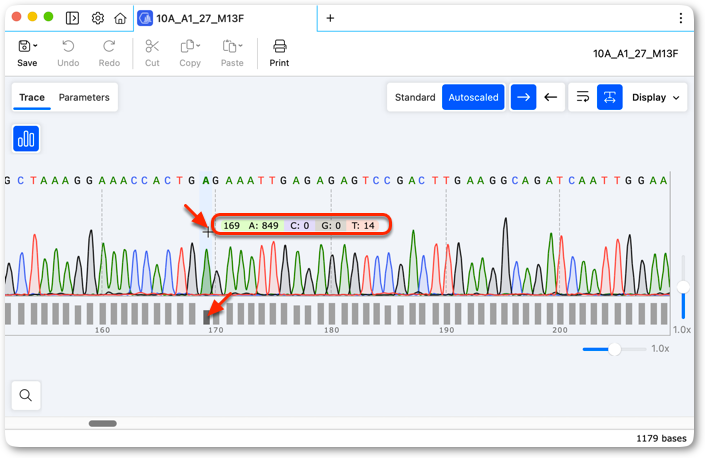Select reverse strand left arrow

click(551, 97)
